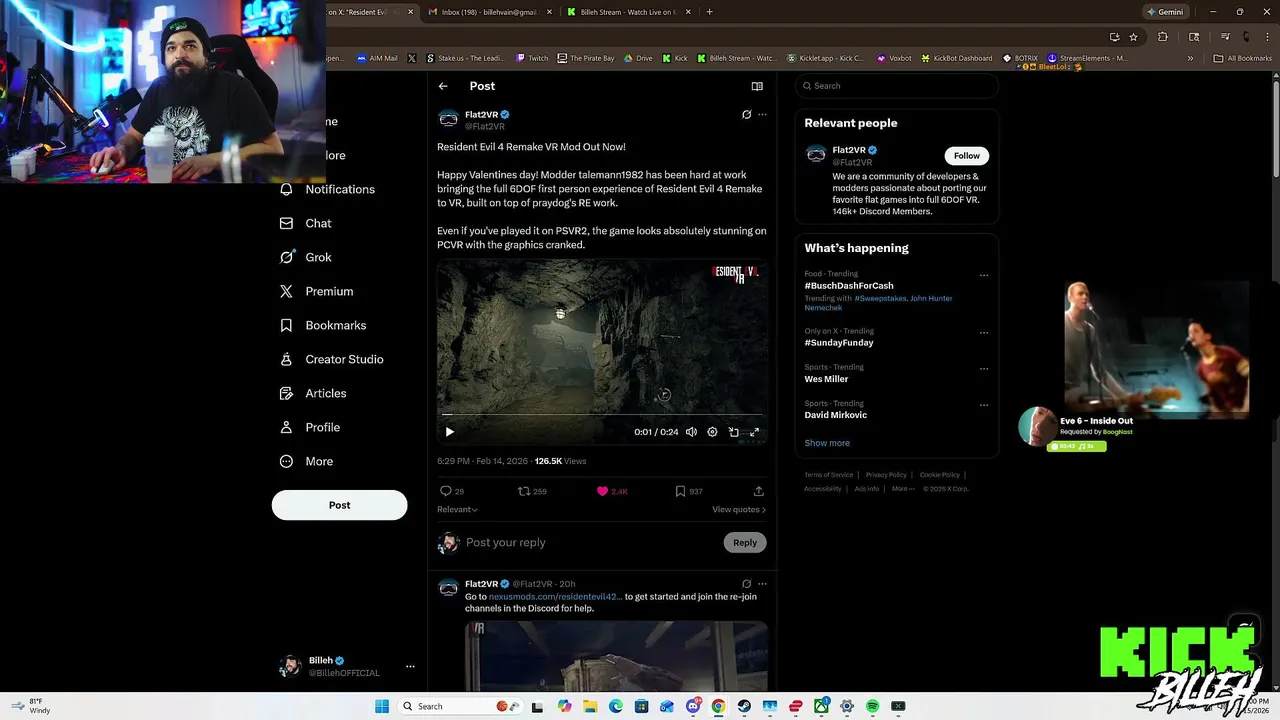
Task: Open a new browser tab
Action: click(x=709, y=12)
